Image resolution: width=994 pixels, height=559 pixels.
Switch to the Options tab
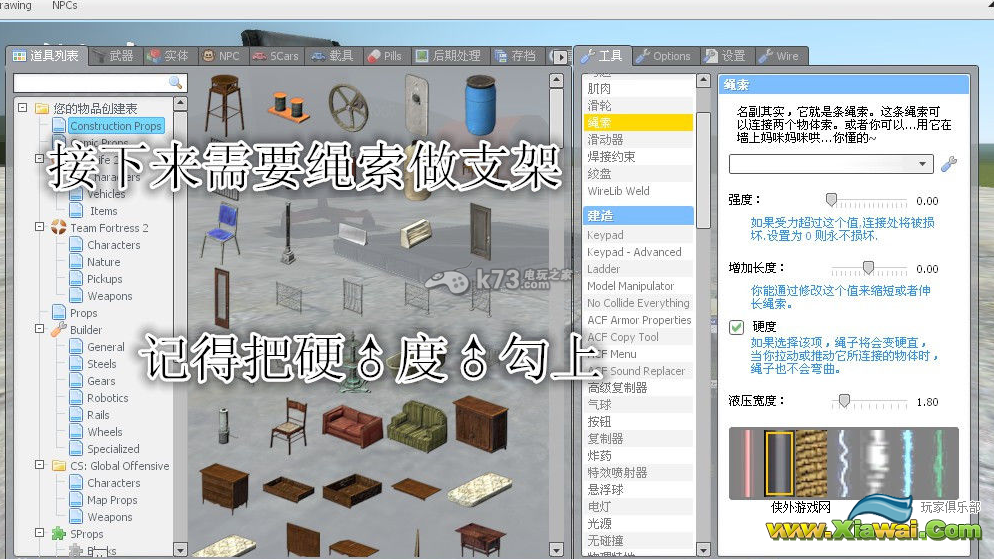click(664, 56)
